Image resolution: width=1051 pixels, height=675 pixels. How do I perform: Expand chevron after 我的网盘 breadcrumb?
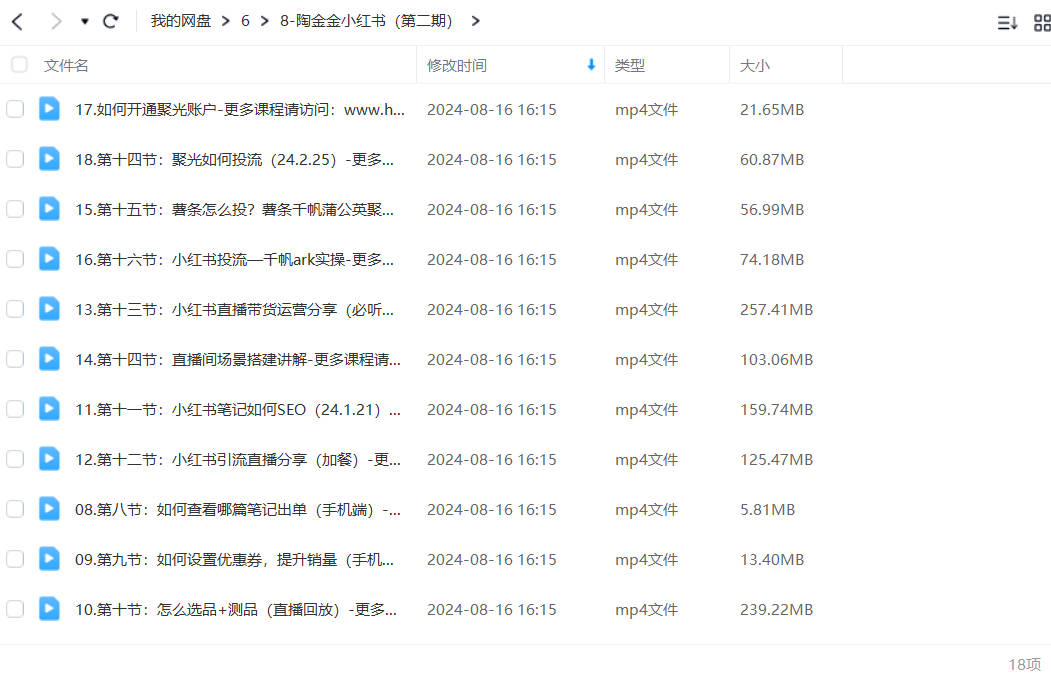point(226,21)
